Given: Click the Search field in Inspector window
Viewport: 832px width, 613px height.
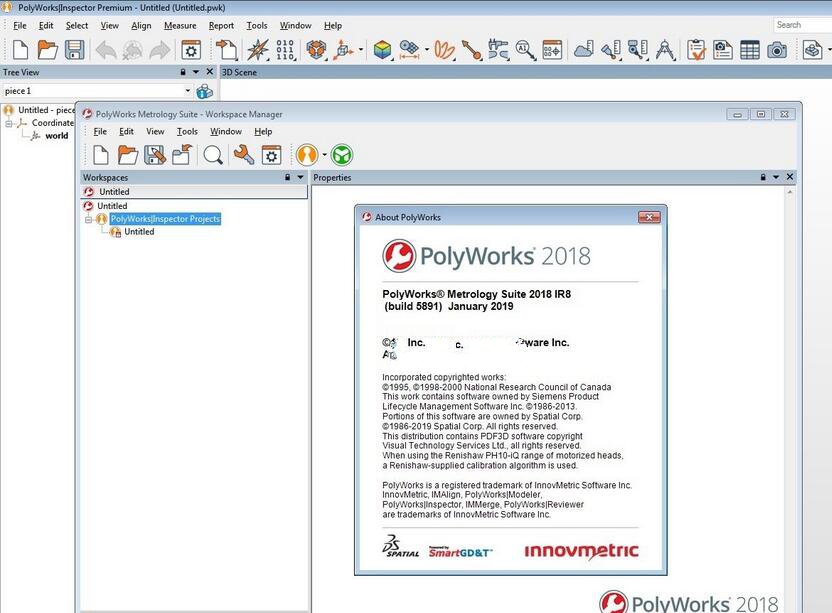Looking at the screenshot, I should click(802, 25).
